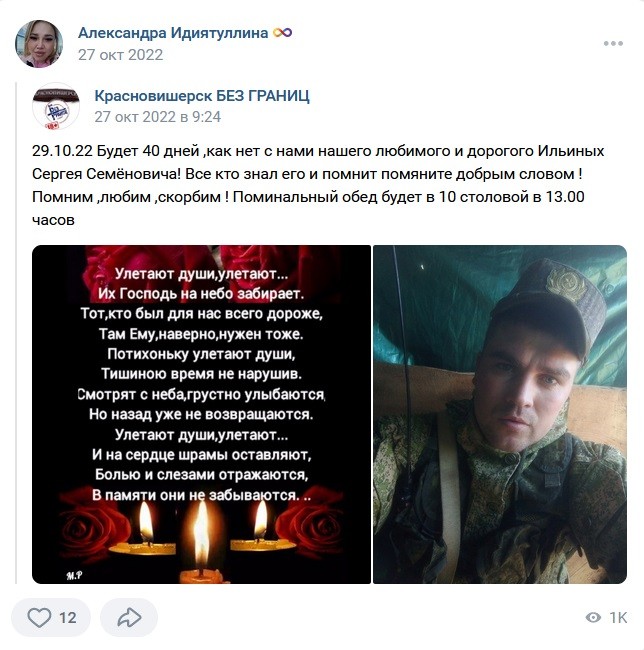The image size is (644, 650).
Task: Click the burning center candle in image
Action: [x=202, y=541]
